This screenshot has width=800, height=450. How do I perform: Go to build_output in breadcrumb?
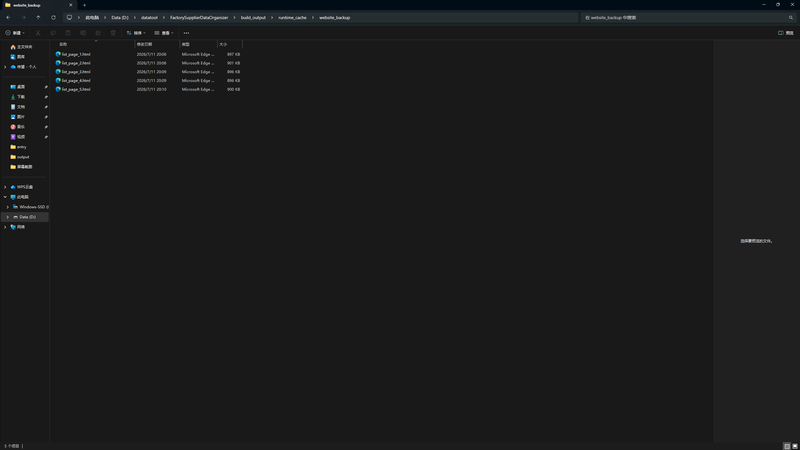[x=253, y=17]
